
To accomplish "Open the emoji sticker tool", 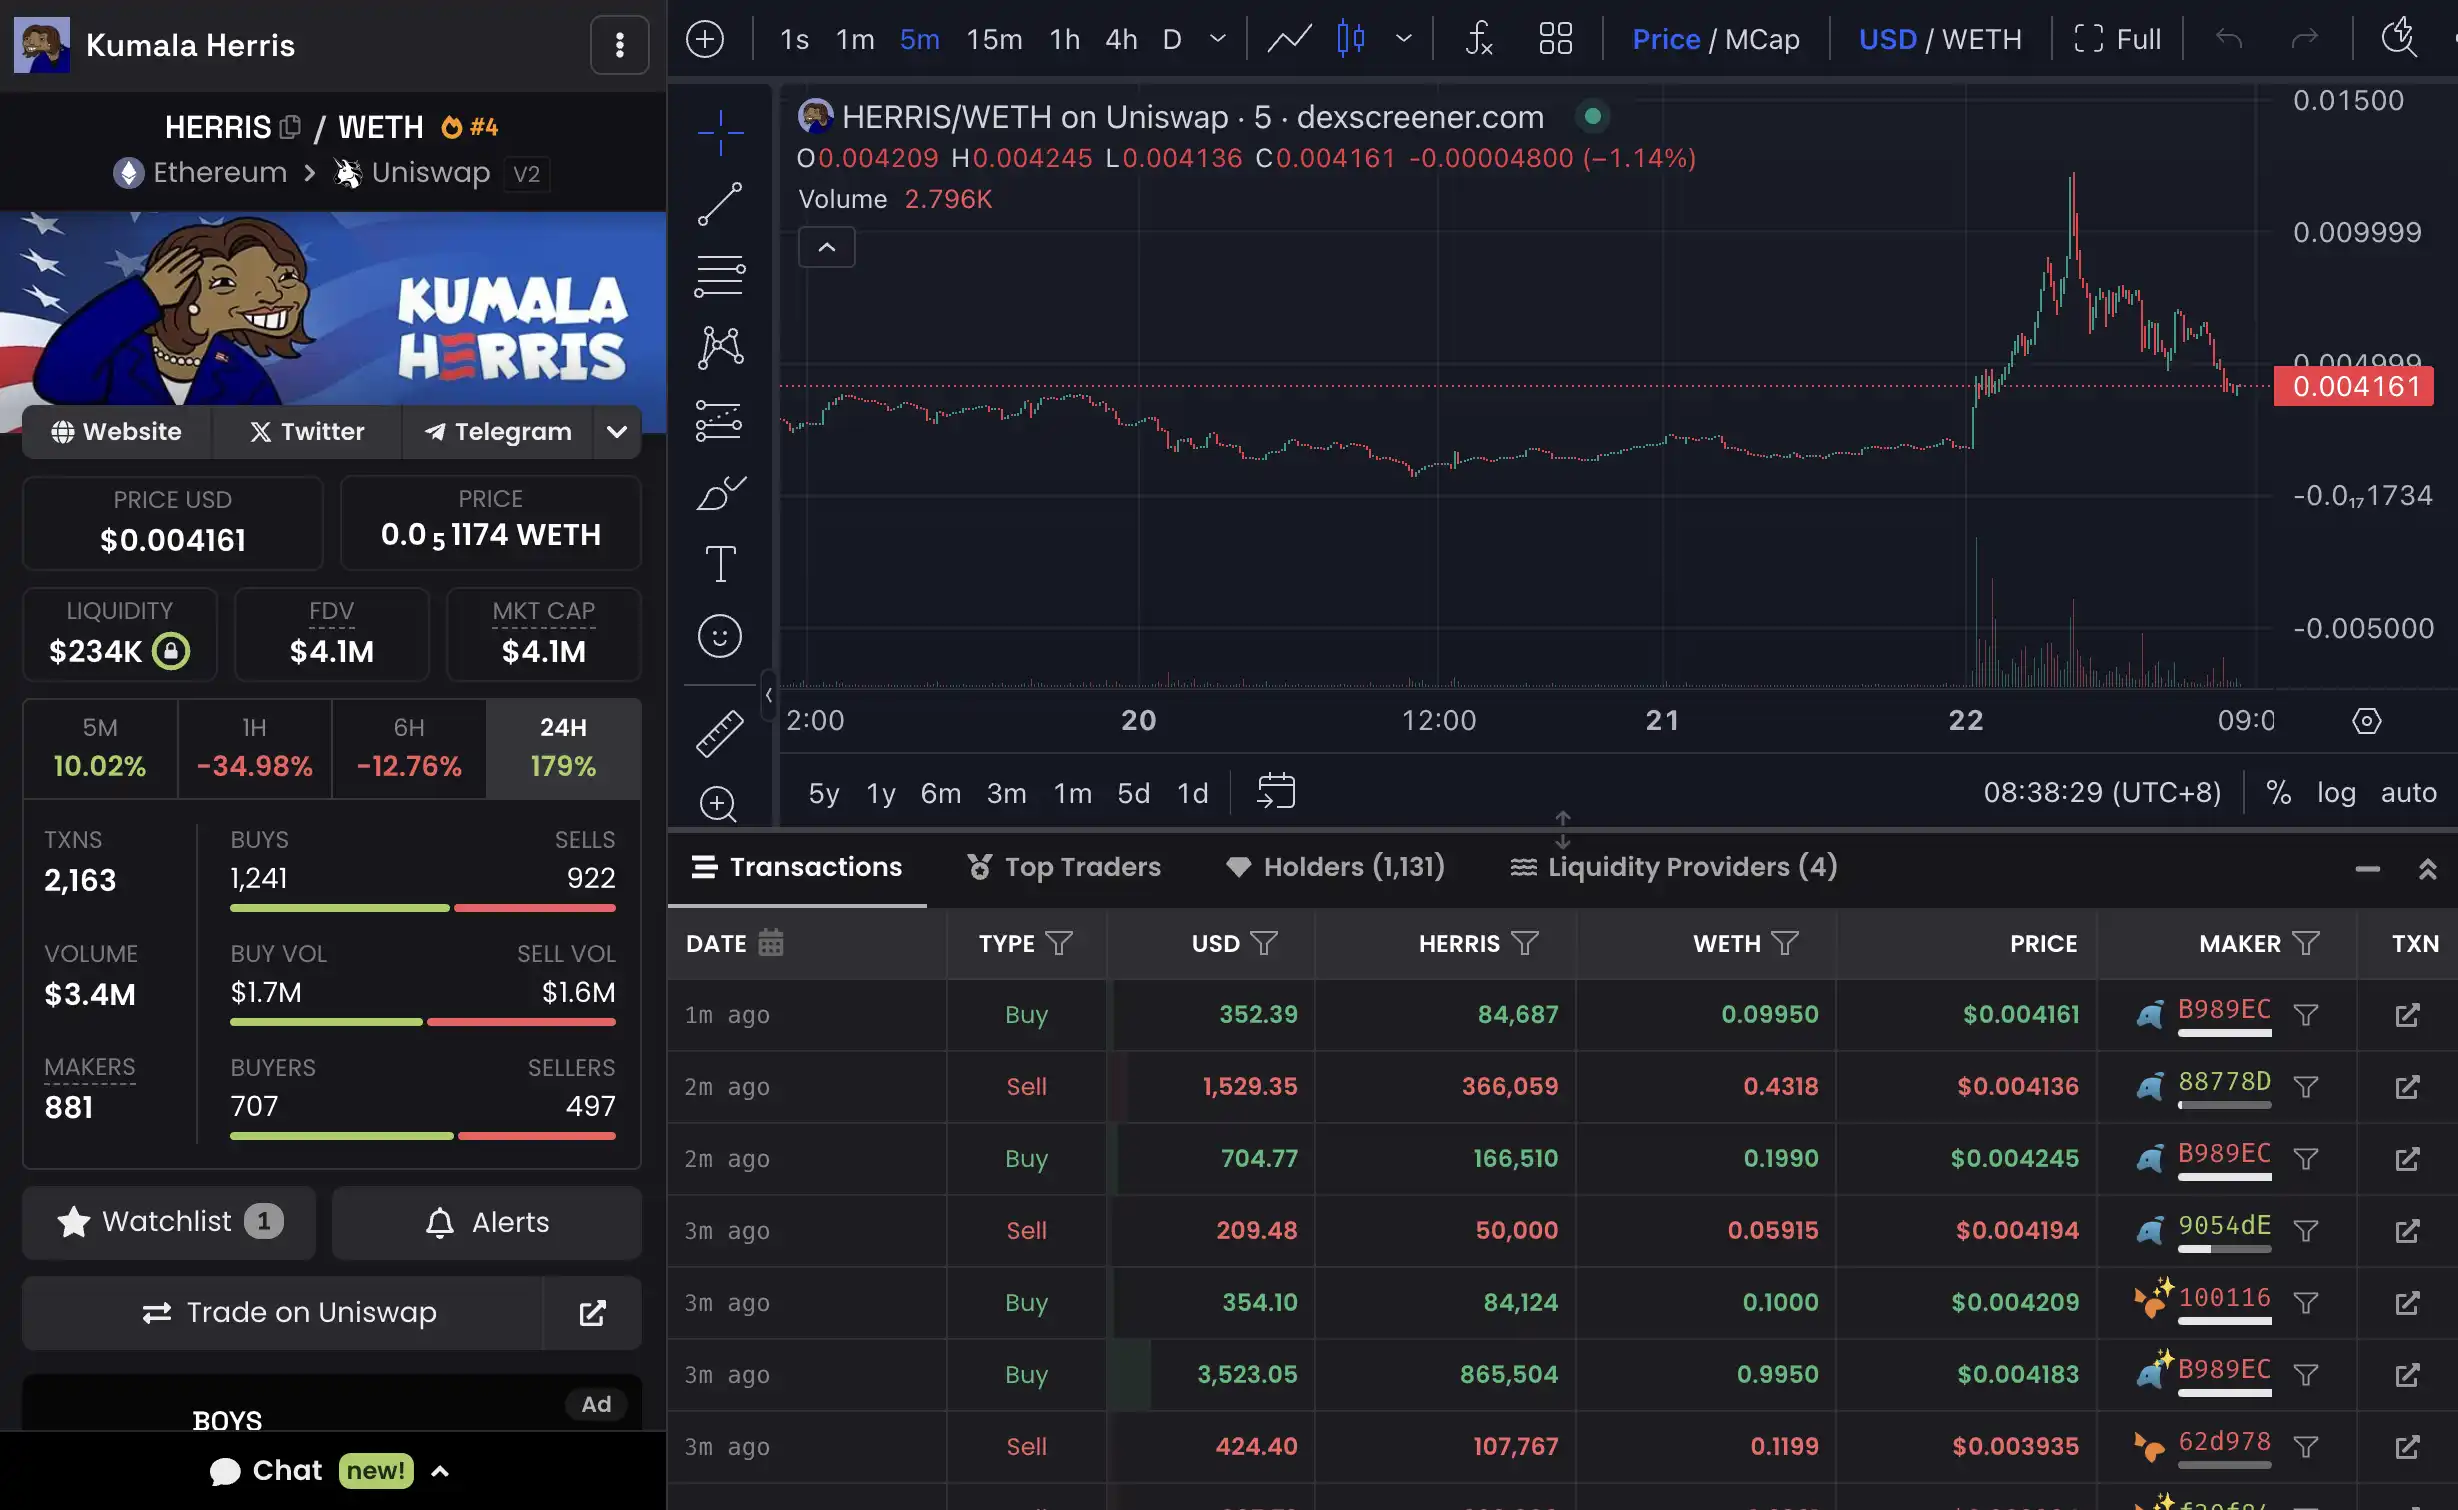I will coord(719,636).
